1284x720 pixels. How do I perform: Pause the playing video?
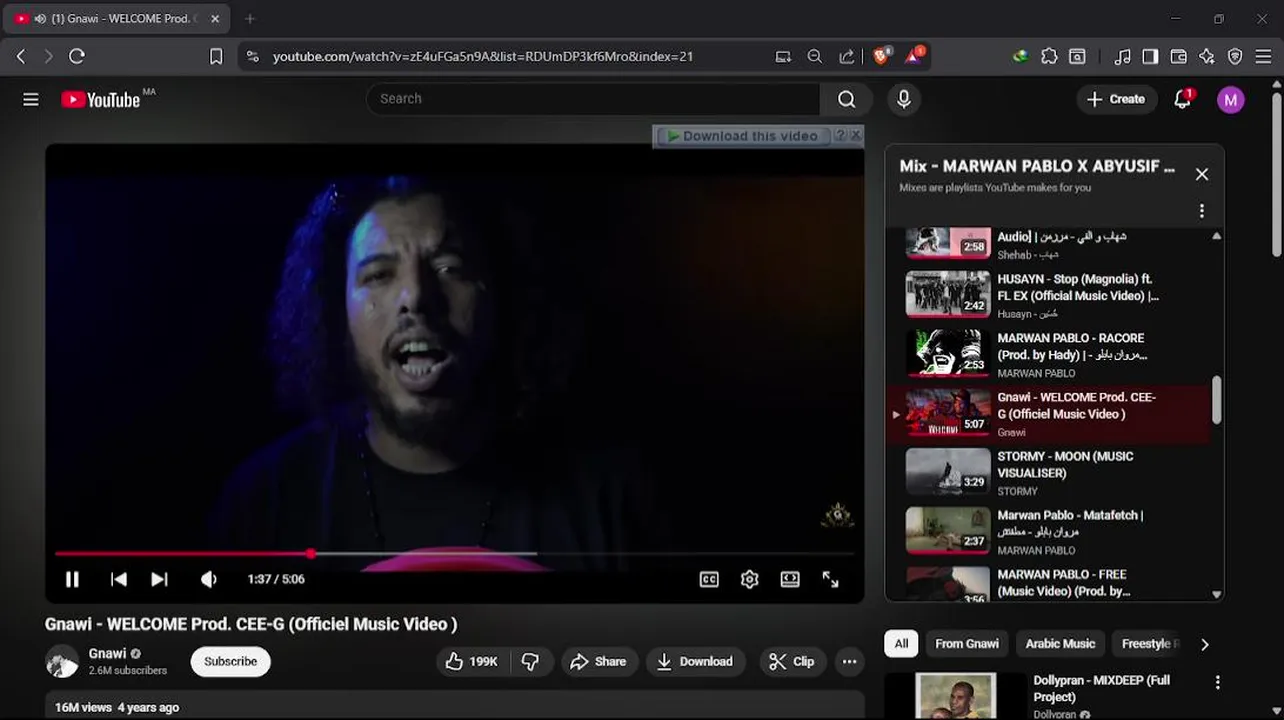pos(72,579)
